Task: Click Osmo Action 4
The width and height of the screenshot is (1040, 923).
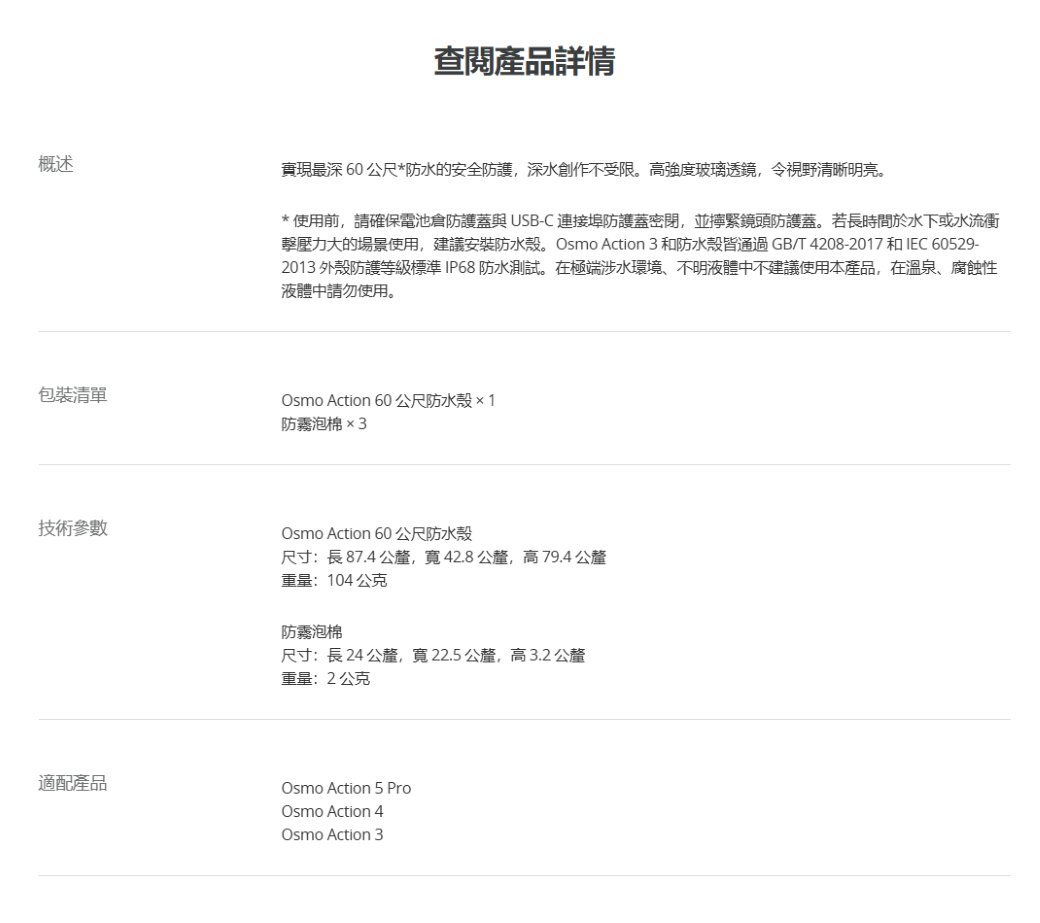Action: coord(332,812)
